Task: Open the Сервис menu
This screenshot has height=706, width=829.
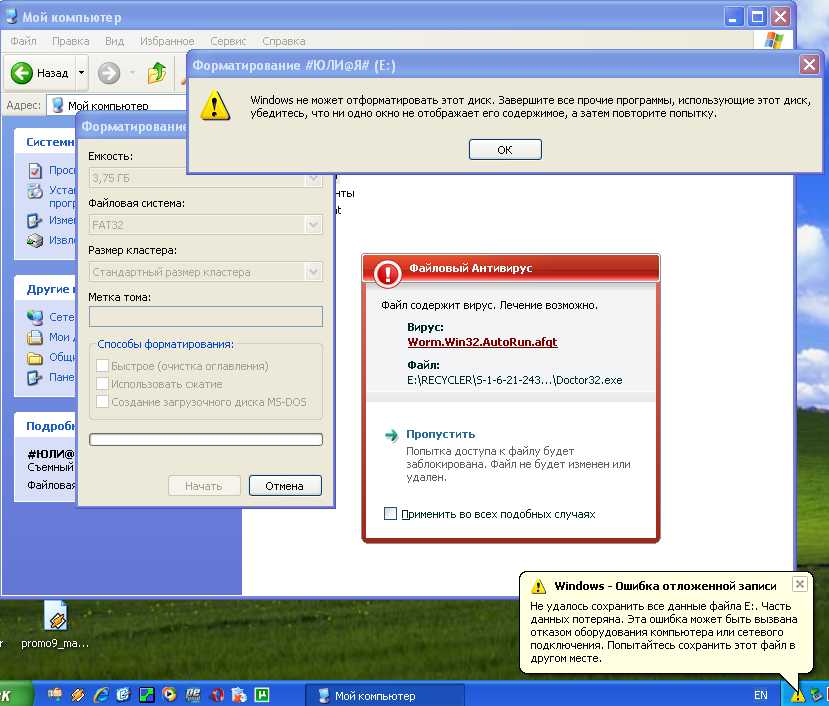Action: point(228,41)
